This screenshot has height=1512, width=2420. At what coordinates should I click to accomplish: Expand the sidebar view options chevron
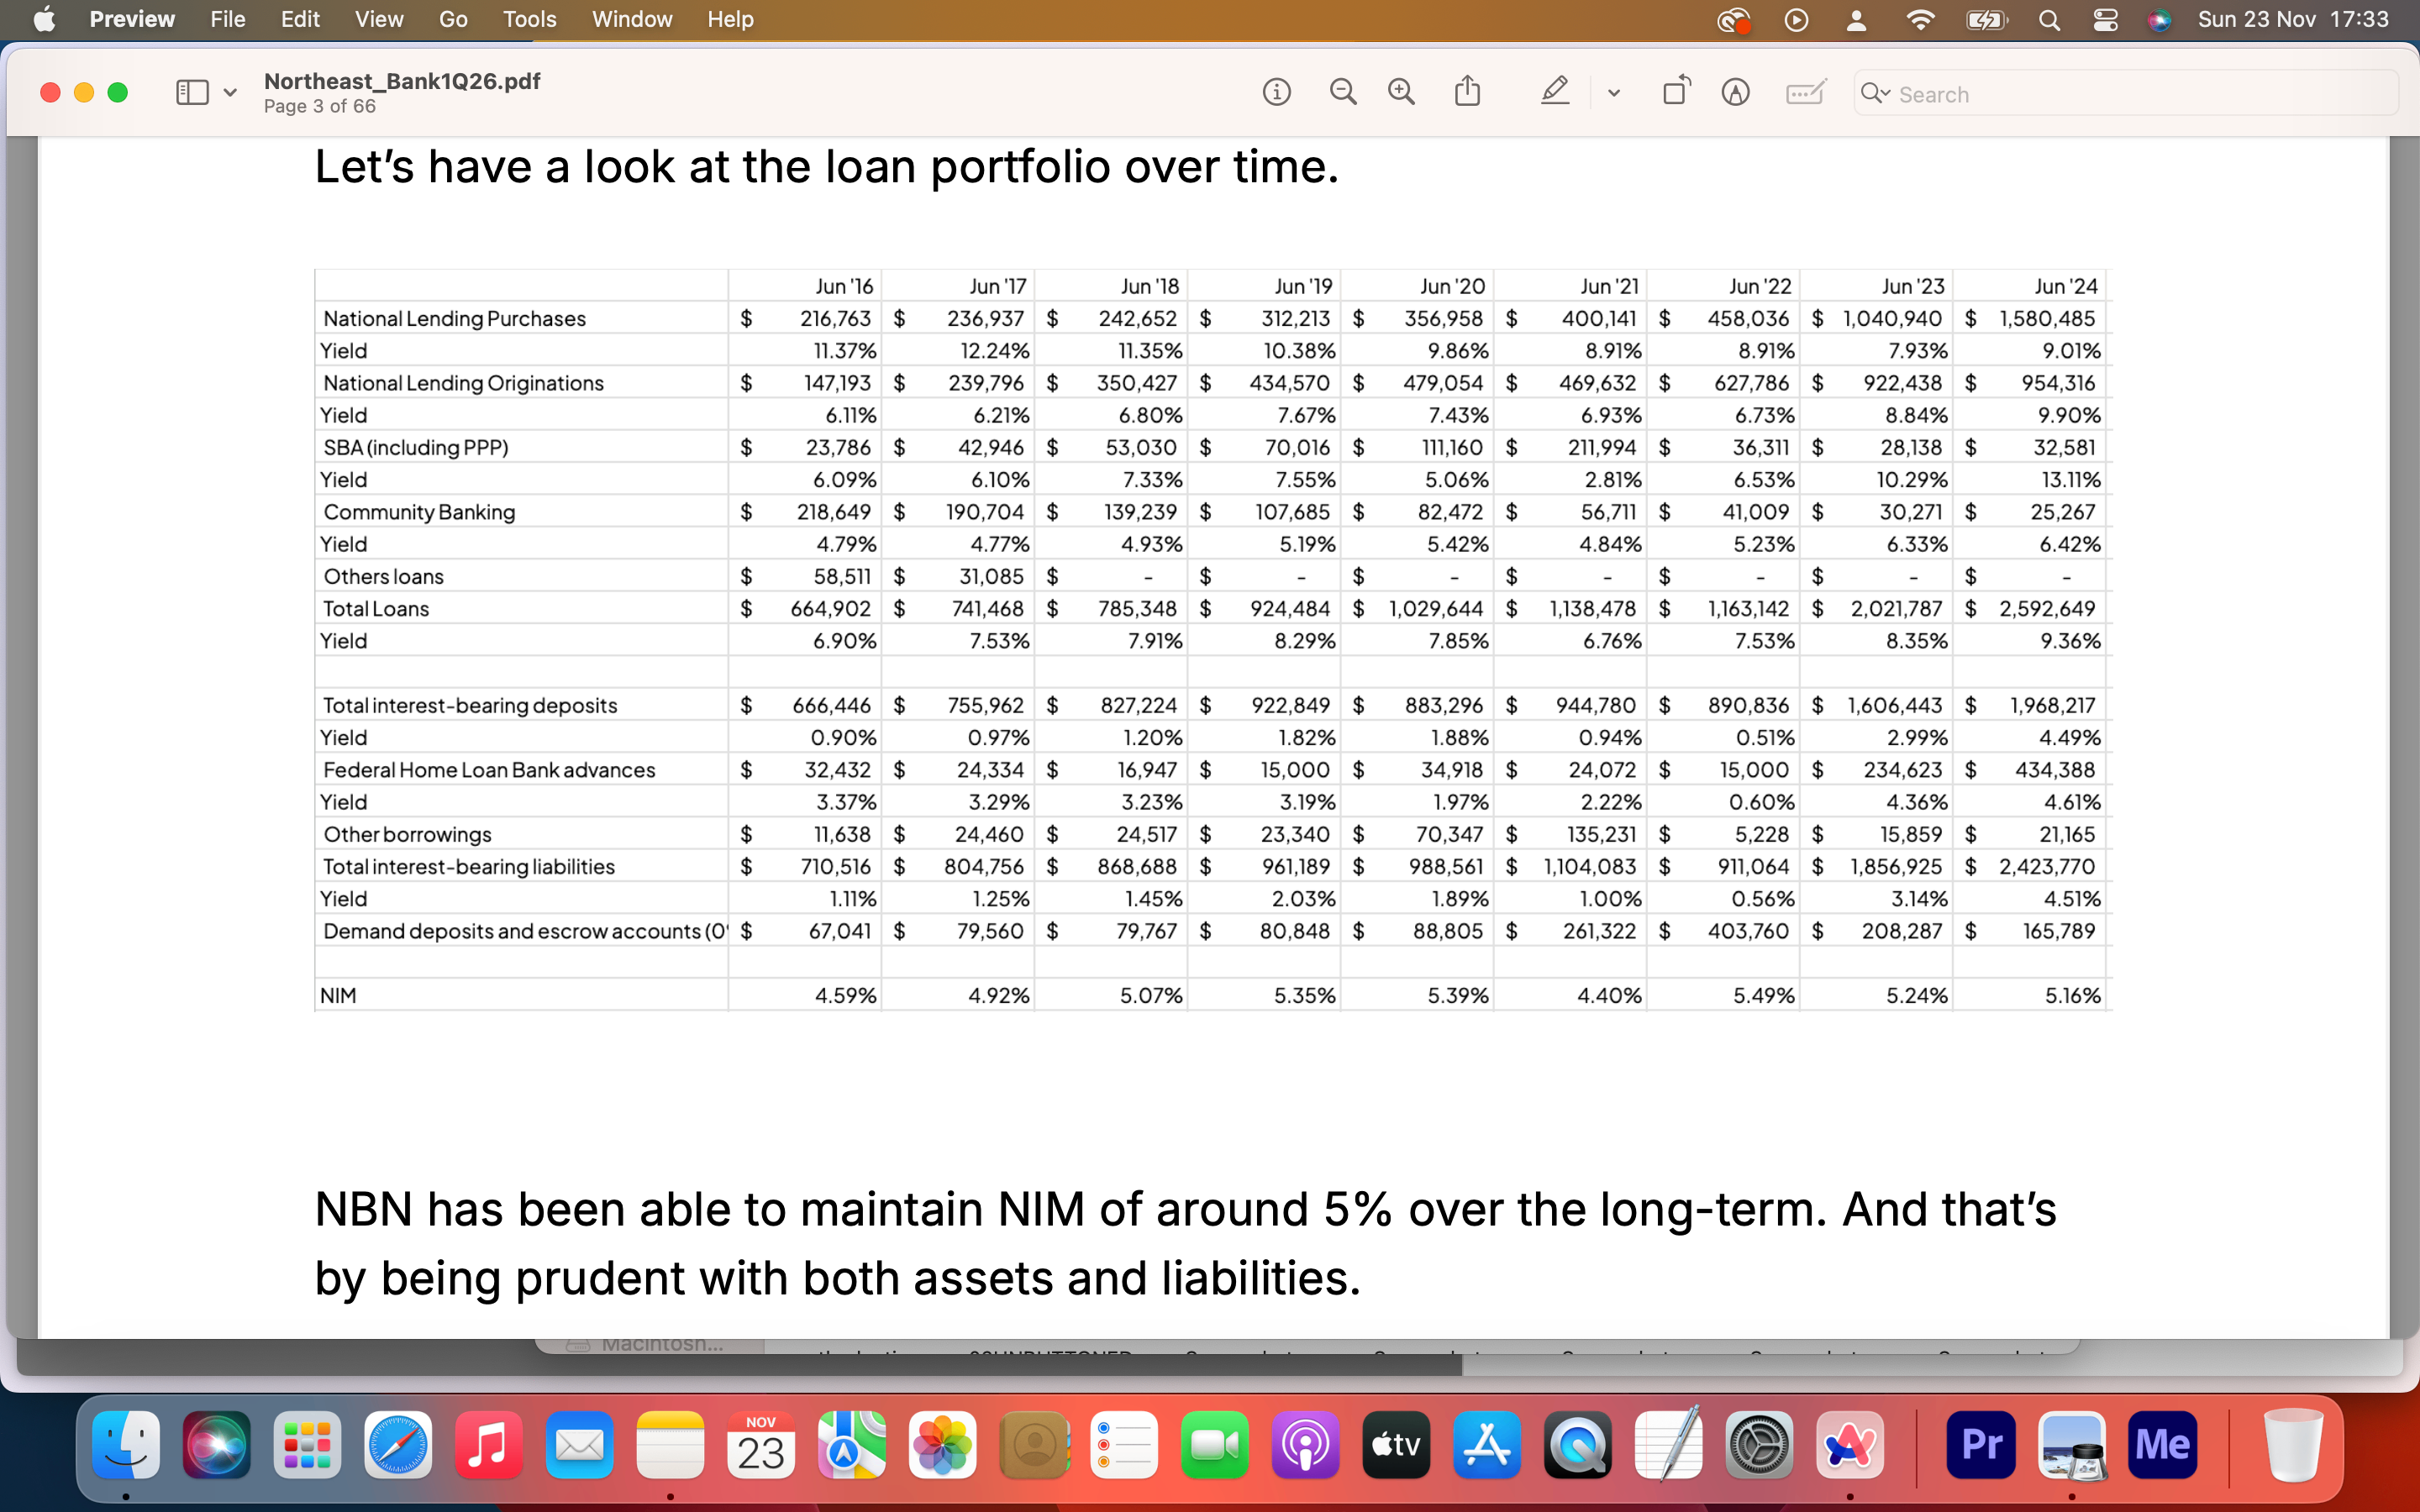click(x=230, y=93)
